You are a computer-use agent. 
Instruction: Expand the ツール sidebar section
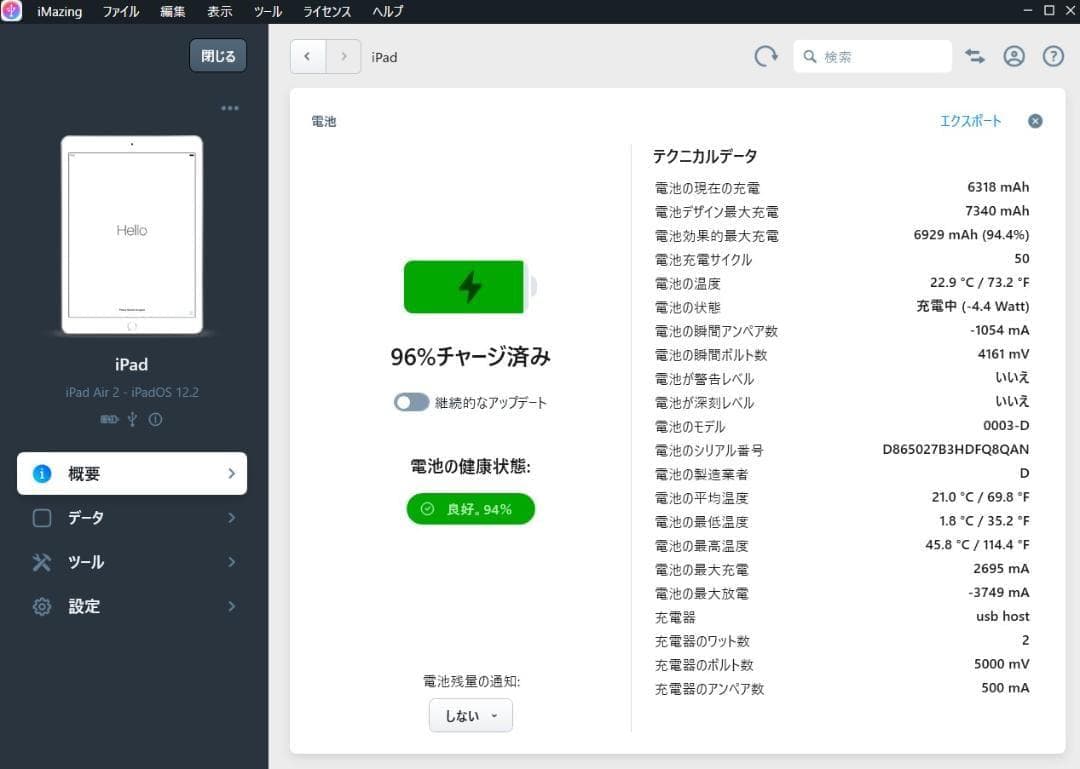click(x=132, y=562)
